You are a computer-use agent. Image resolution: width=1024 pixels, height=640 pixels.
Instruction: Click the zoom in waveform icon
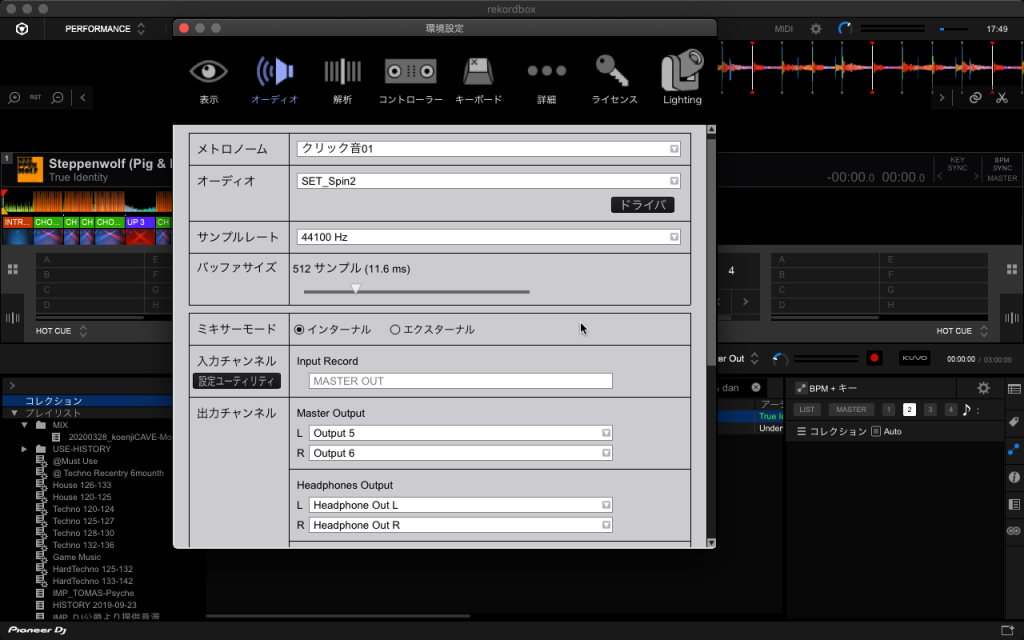(14, 98)
